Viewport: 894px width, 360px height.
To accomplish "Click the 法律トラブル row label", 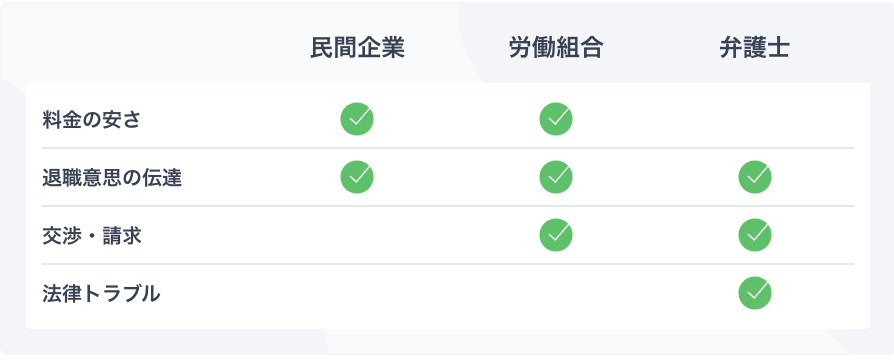I will [x=101, y=294].
